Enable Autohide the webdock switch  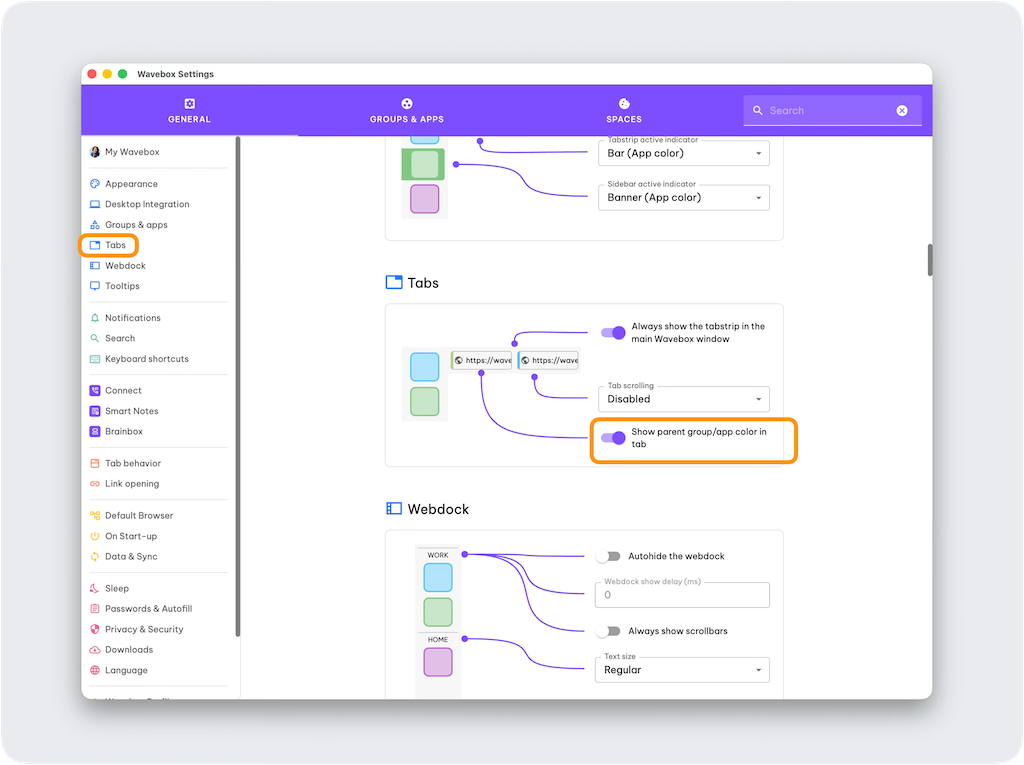point(608,556)
